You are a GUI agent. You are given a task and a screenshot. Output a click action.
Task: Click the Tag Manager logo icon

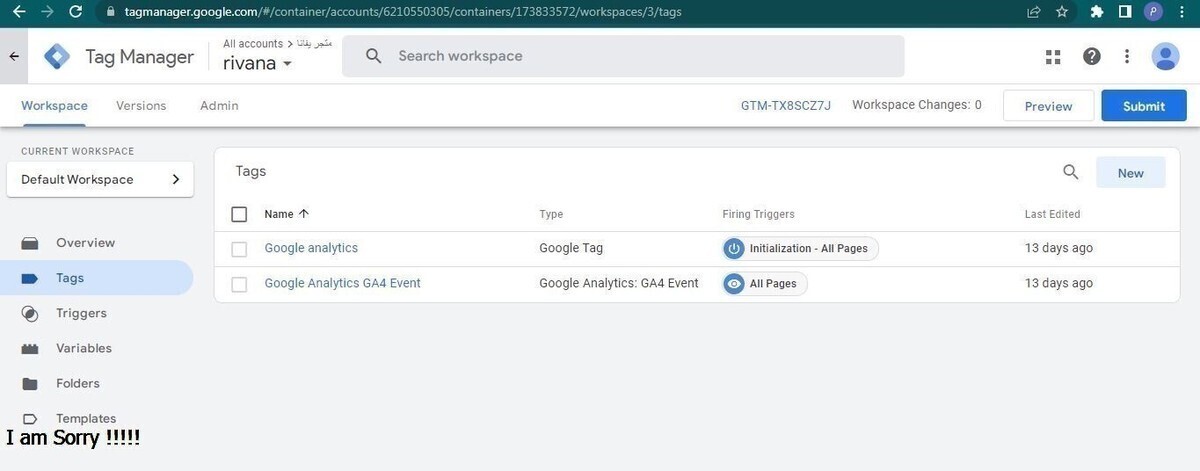57,57
